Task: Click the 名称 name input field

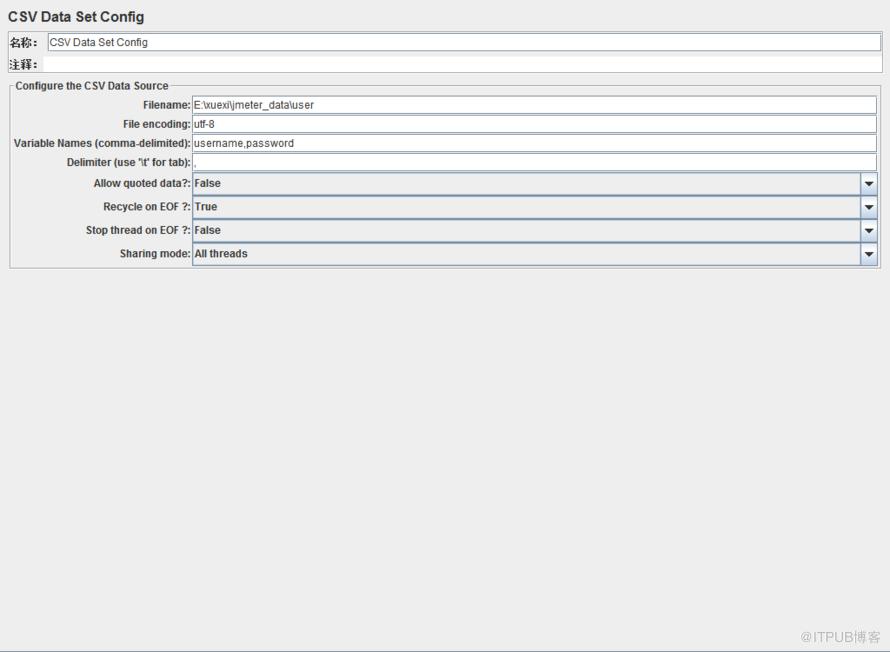Action: click(464, 43)
